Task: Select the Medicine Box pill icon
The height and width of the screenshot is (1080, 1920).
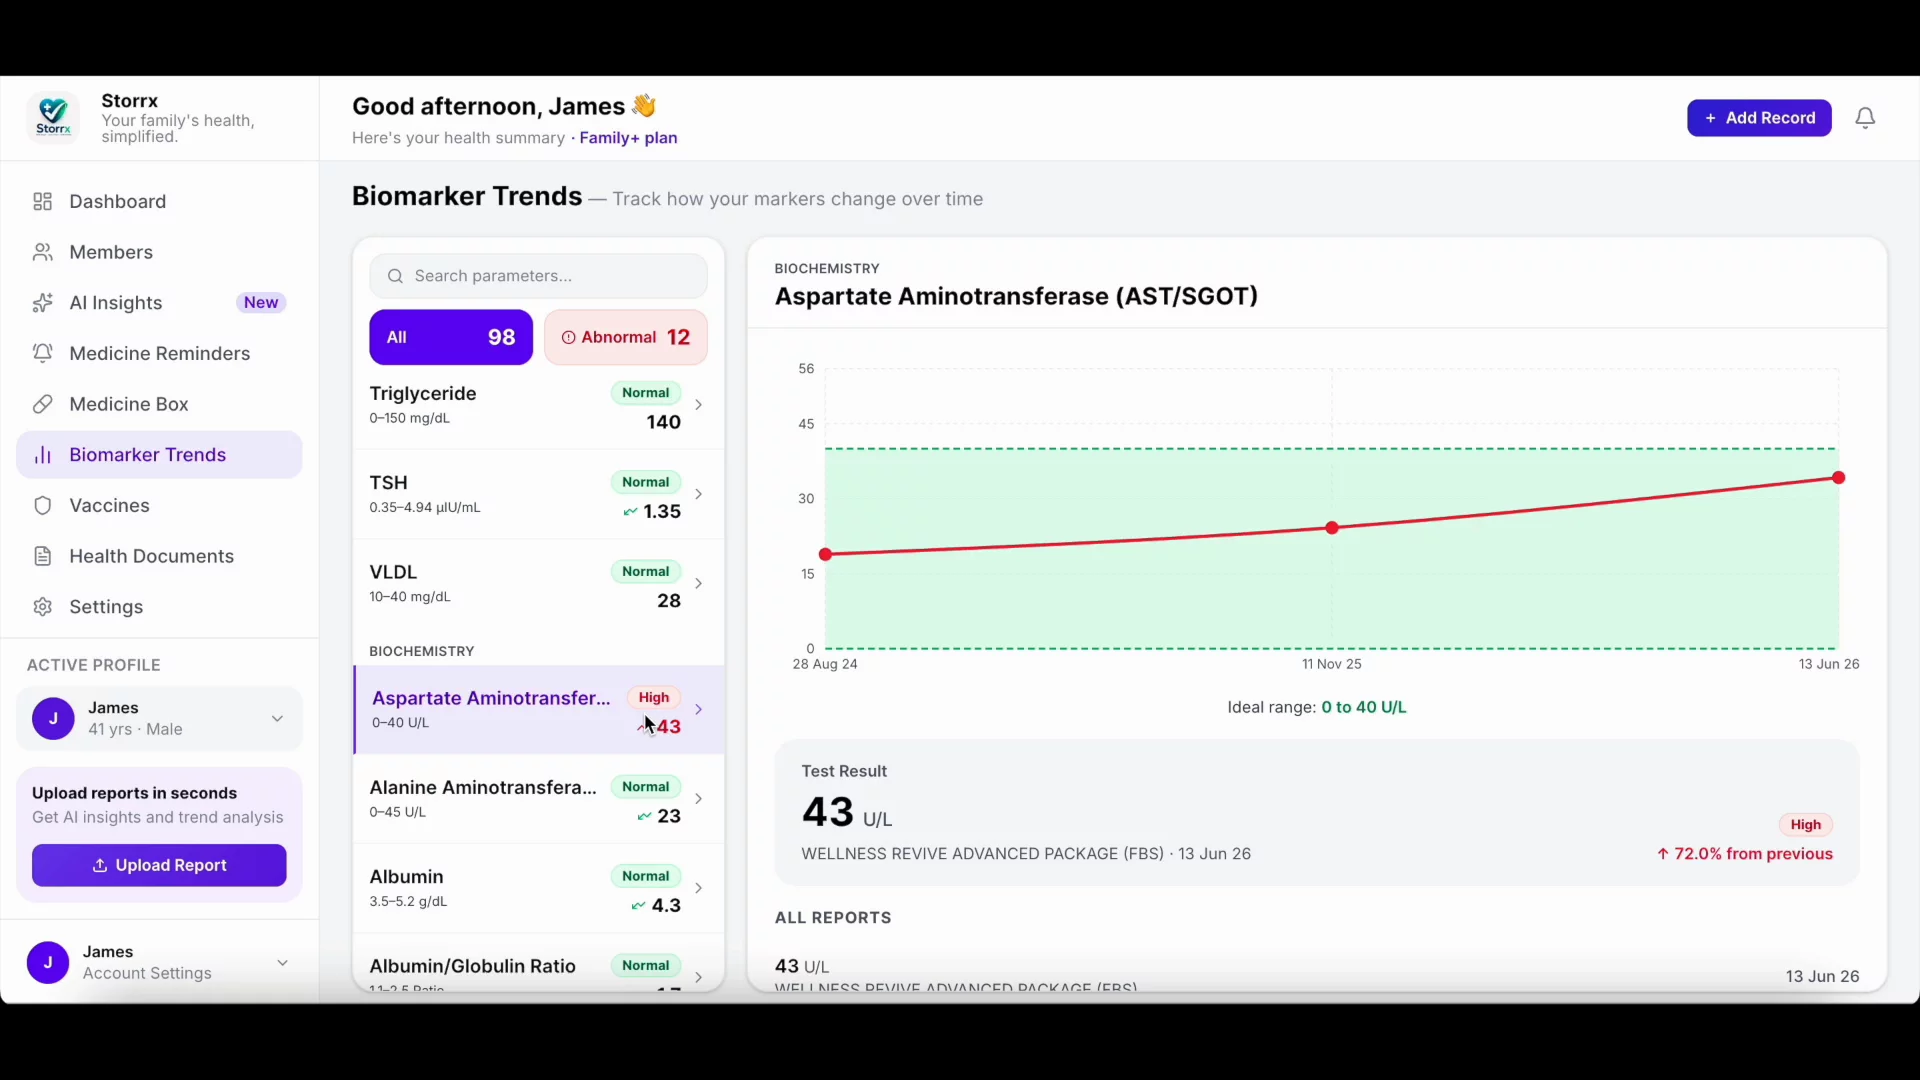Action: pos(42,405)
